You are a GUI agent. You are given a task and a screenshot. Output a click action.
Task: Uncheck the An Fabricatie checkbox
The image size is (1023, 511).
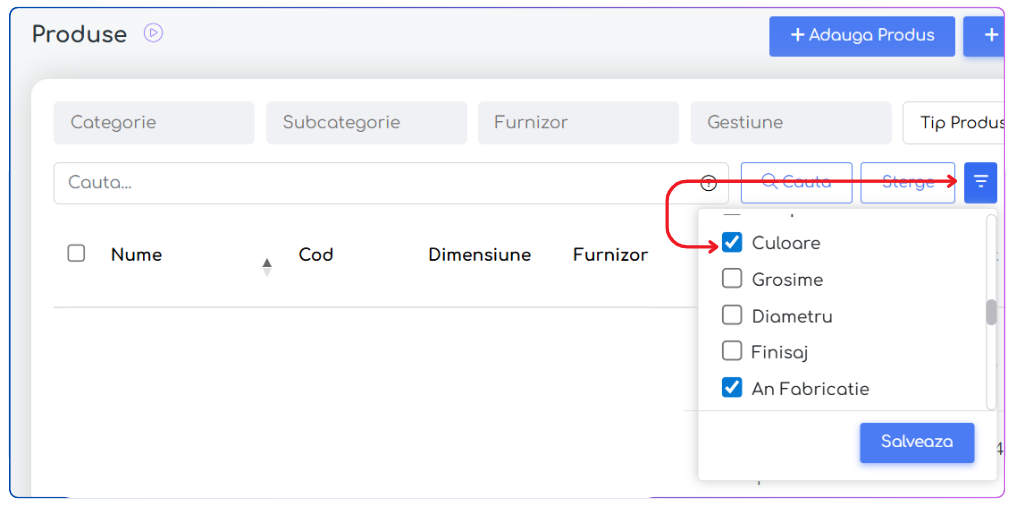732,388
